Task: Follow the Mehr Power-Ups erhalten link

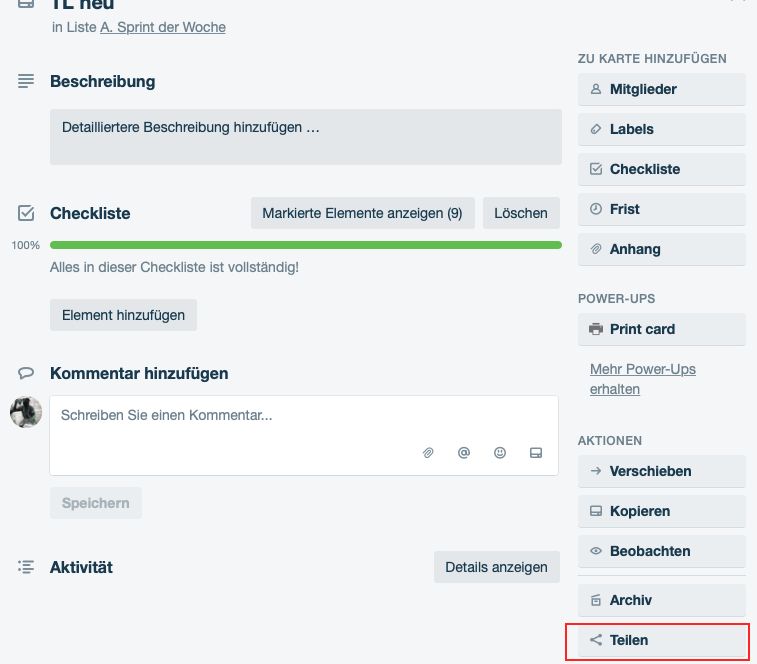Action: pos(643,379)
